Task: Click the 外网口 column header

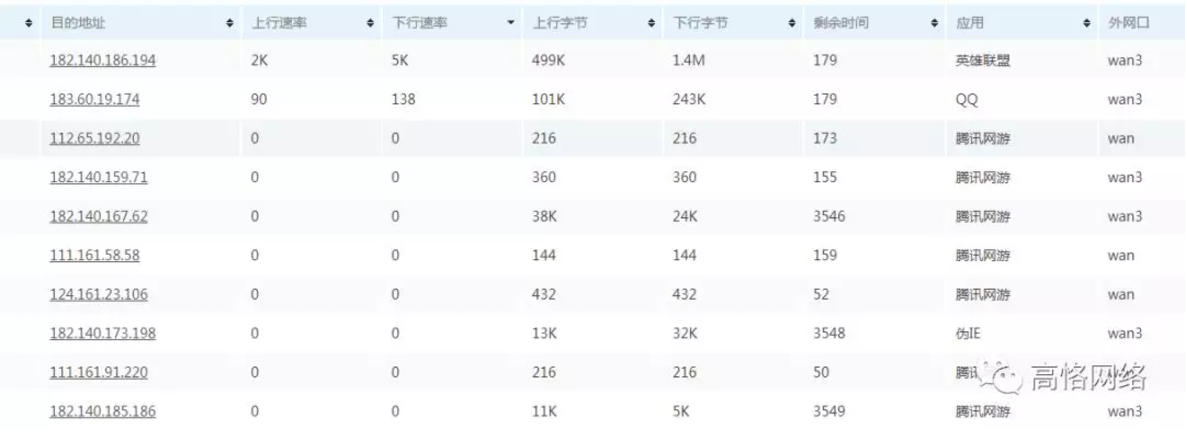Action: click(1128, 23)
